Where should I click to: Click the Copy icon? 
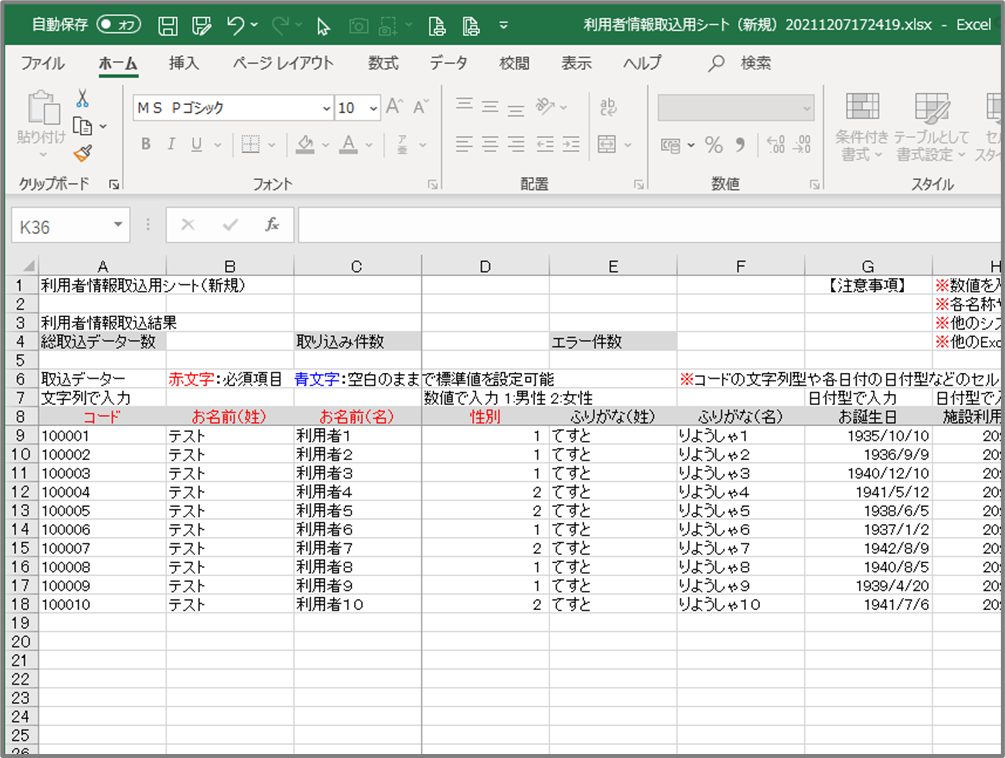83,126
